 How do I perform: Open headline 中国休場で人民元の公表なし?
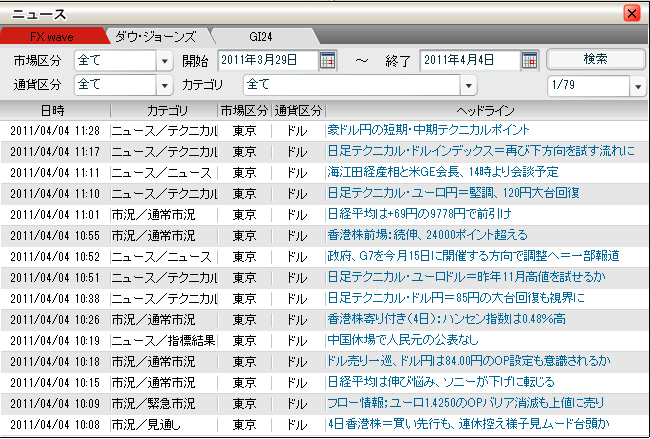[403, 340]
